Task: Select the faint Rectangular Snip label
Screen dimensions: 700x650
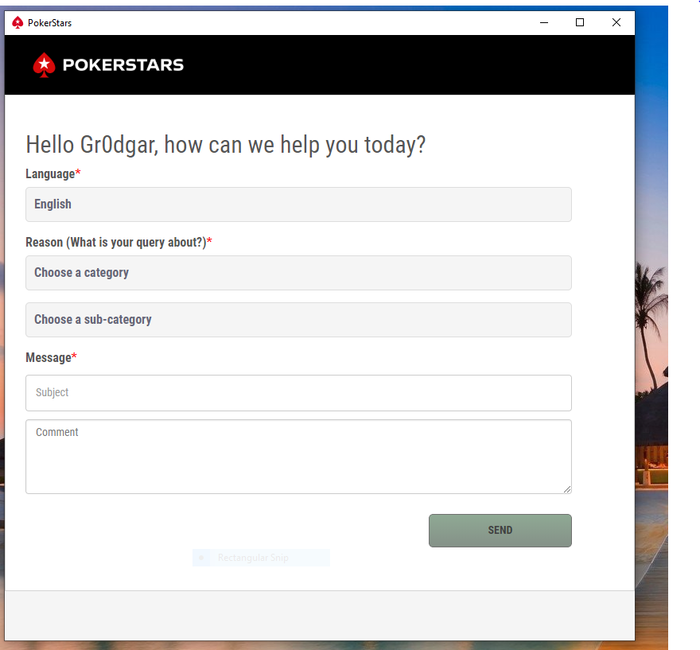Action: (253, 558)
